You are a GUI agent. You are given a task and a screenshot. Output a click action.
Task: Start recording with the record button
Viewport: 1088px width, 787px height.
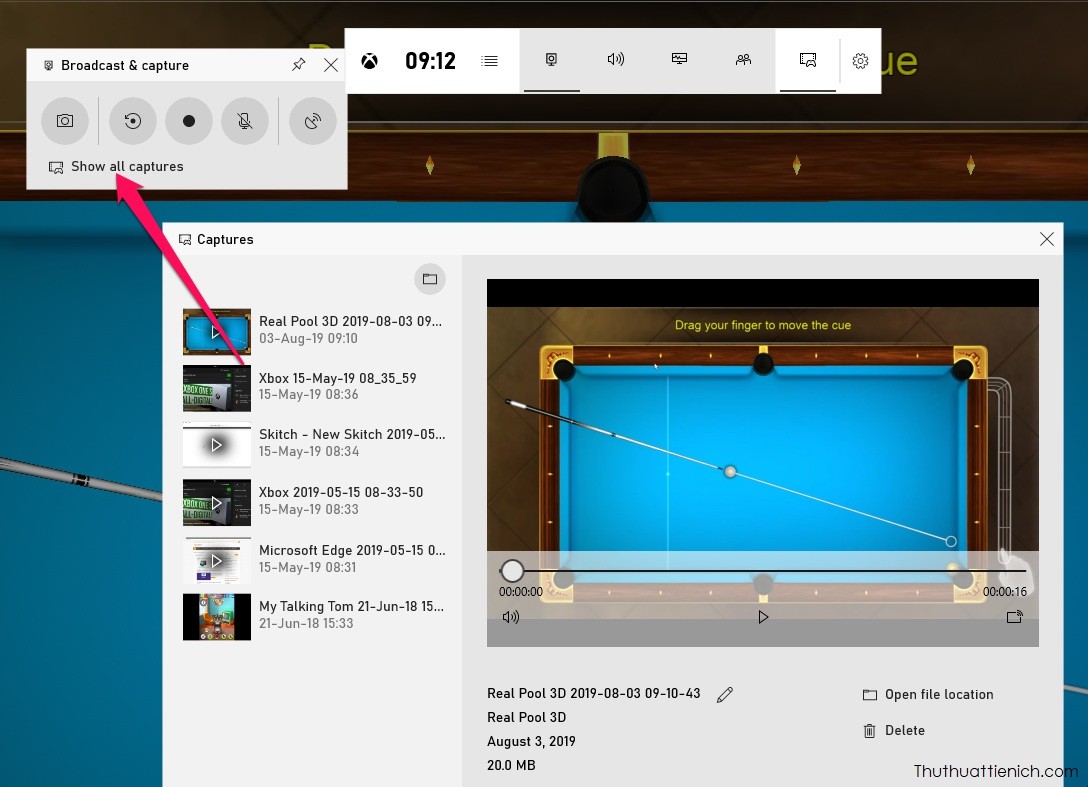pyautogui.click(x=189, y=121)
